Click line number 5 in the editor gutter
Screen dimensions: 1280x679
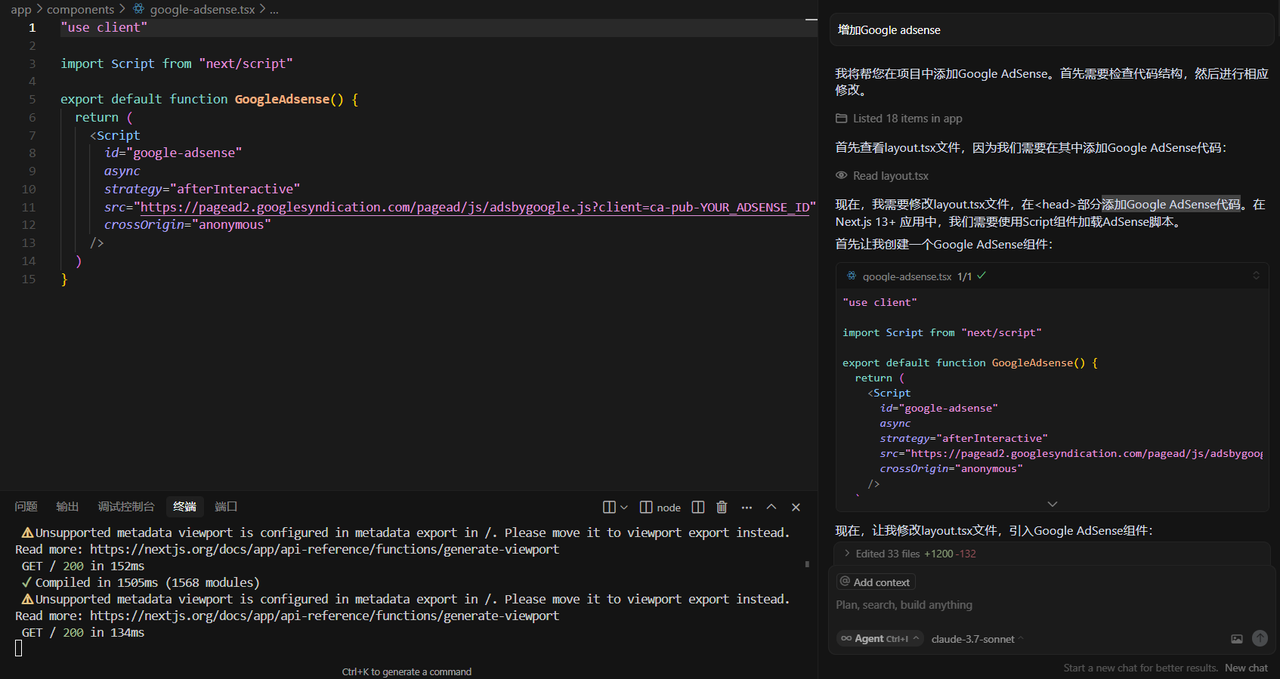32,99
